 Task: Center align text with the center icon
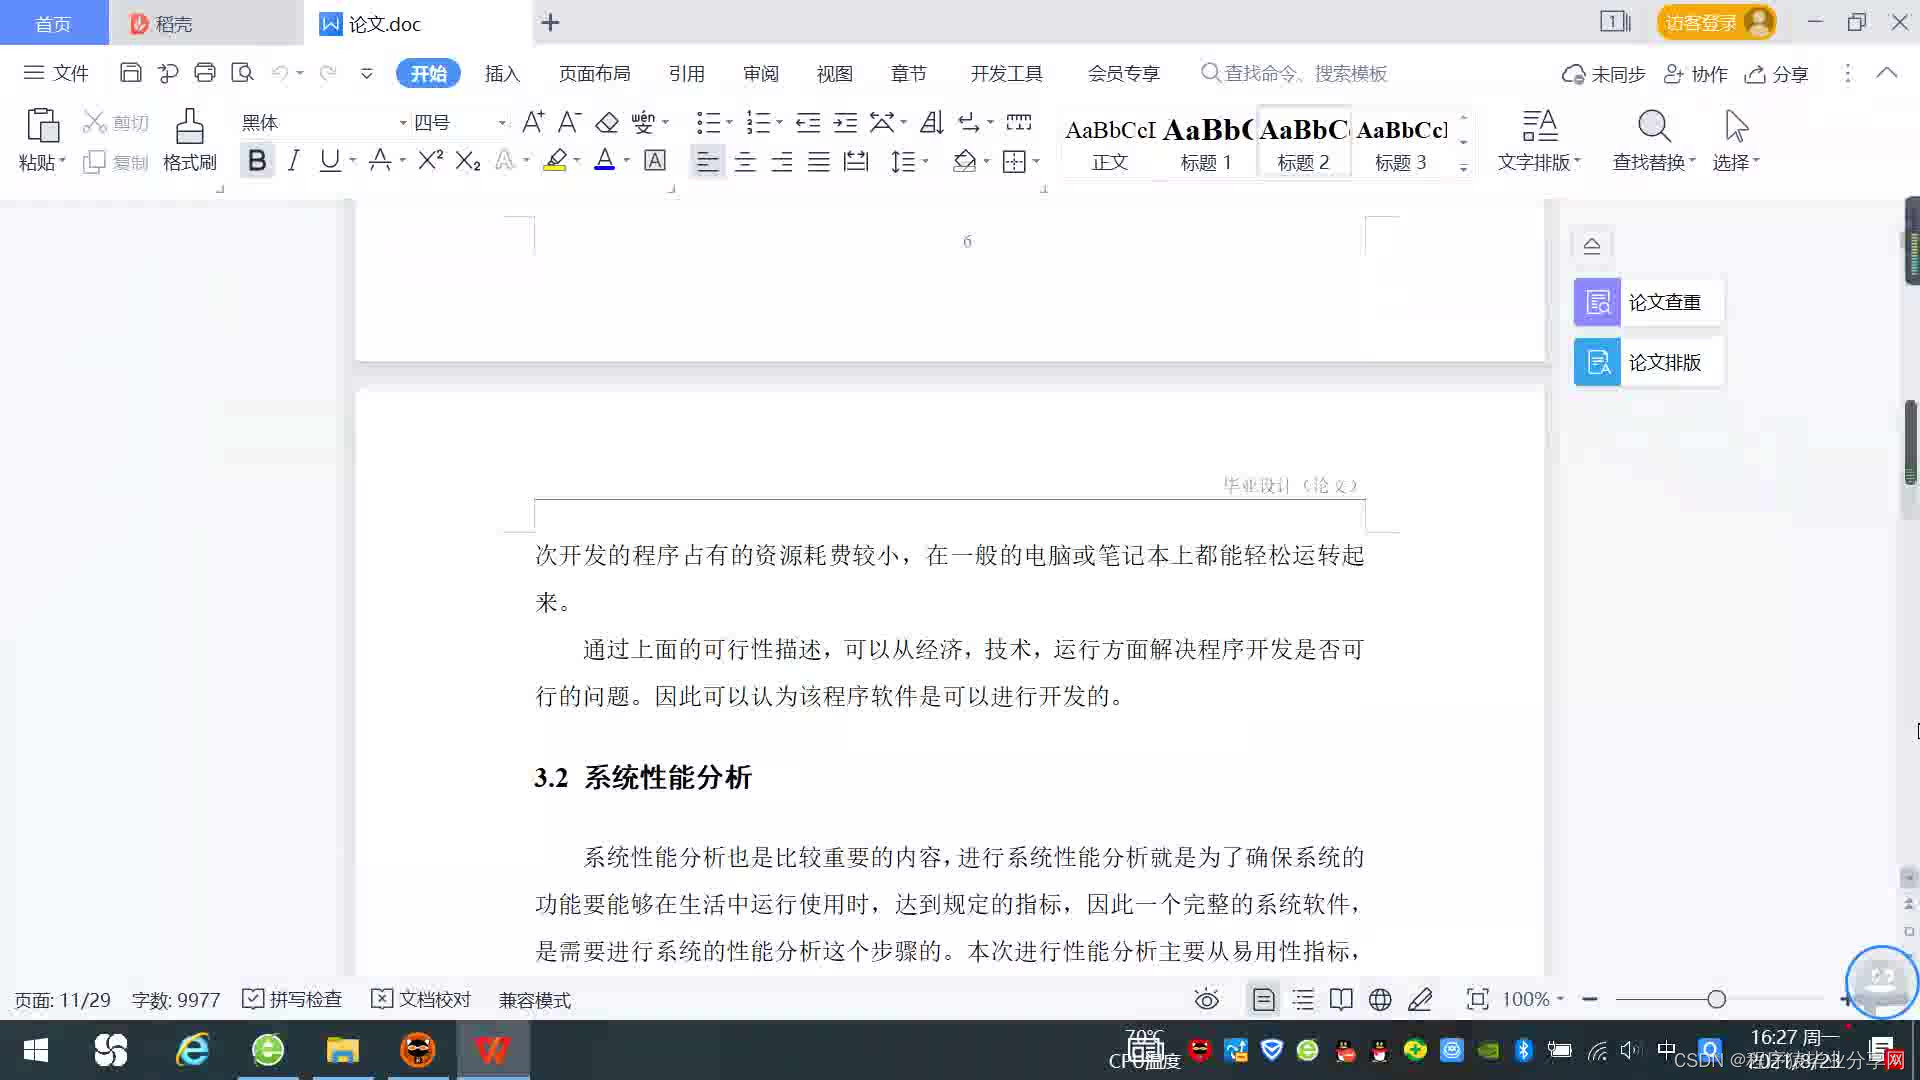point(745,162)
